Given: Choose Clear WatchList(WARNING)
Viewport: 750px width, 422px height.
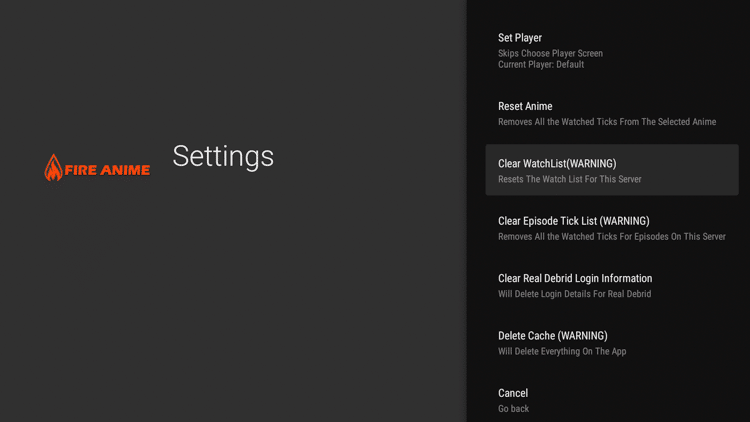Looking at the screenshot, I should coord(557,164).
